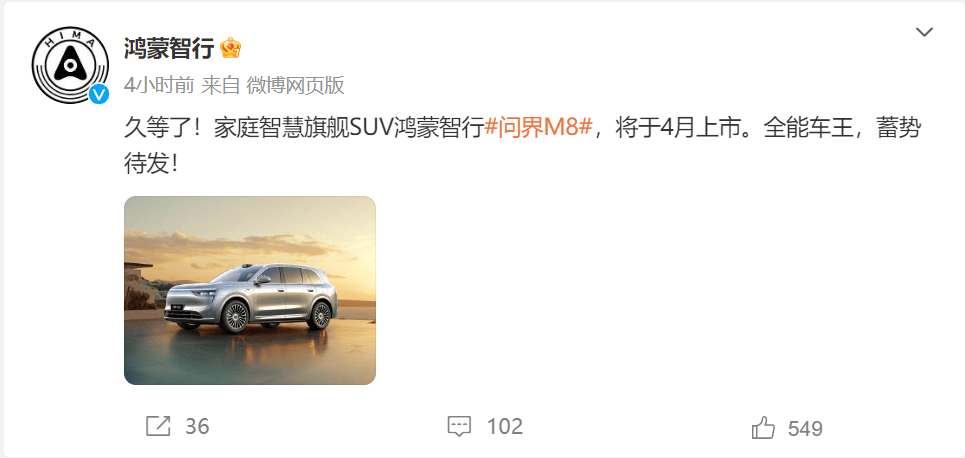
Task: Open the 鸿蒙智行 username link
Action: pos(169,48)
